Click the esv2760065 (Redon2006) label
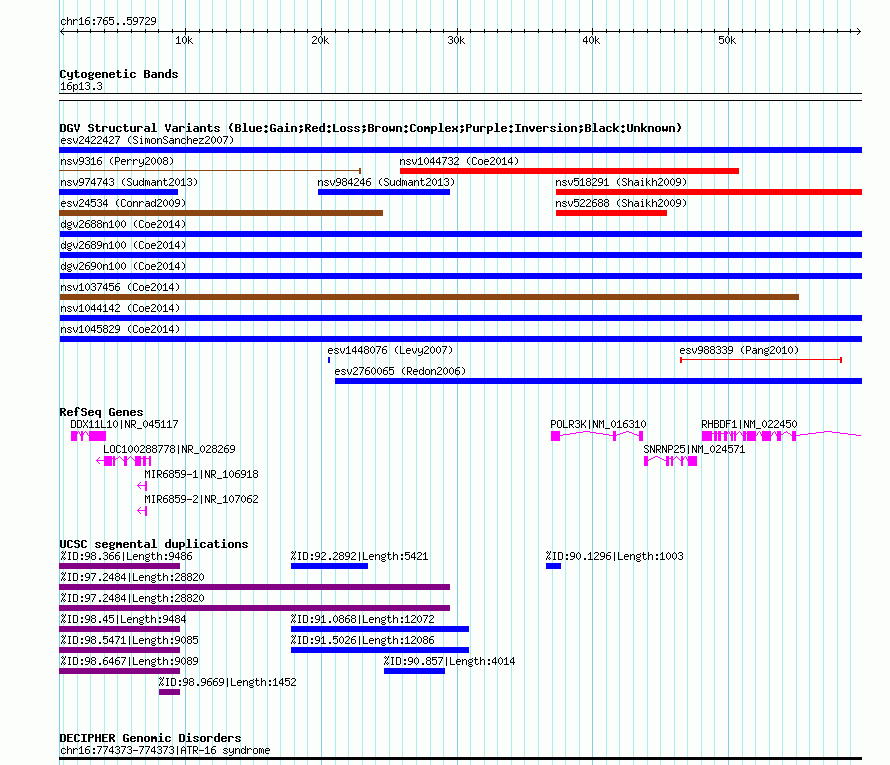Viewport: 890px width, 765px height. (400, 371)
